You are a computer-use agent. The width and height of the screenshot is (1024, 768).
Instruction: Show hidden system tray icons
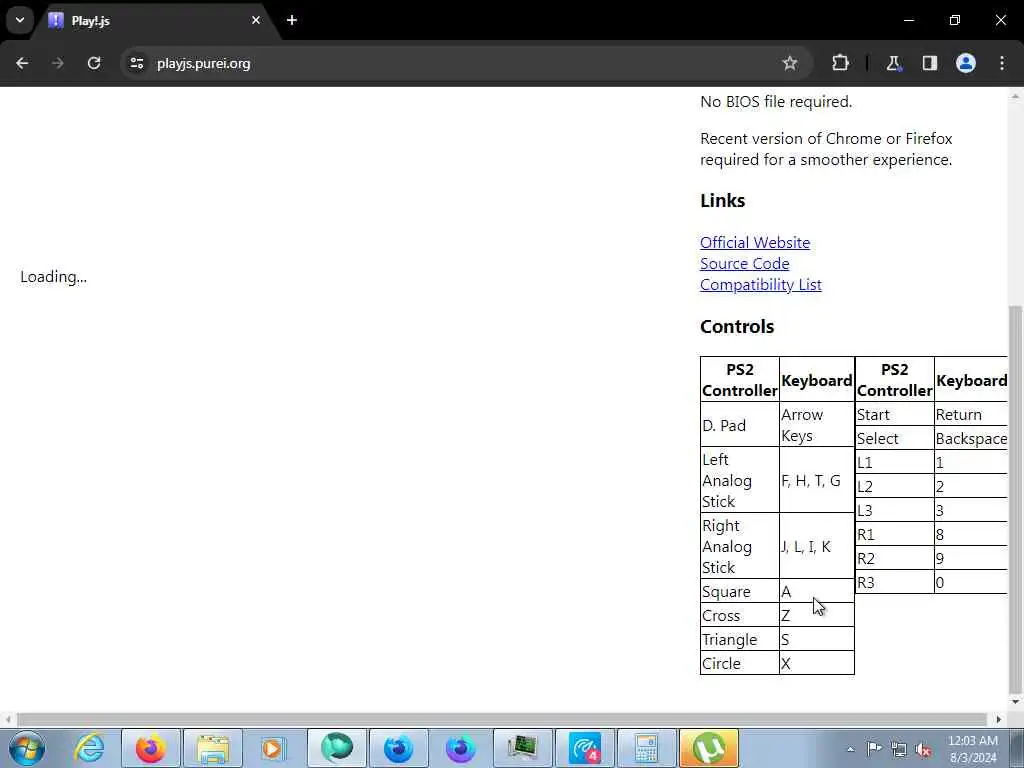pos(850,749)
